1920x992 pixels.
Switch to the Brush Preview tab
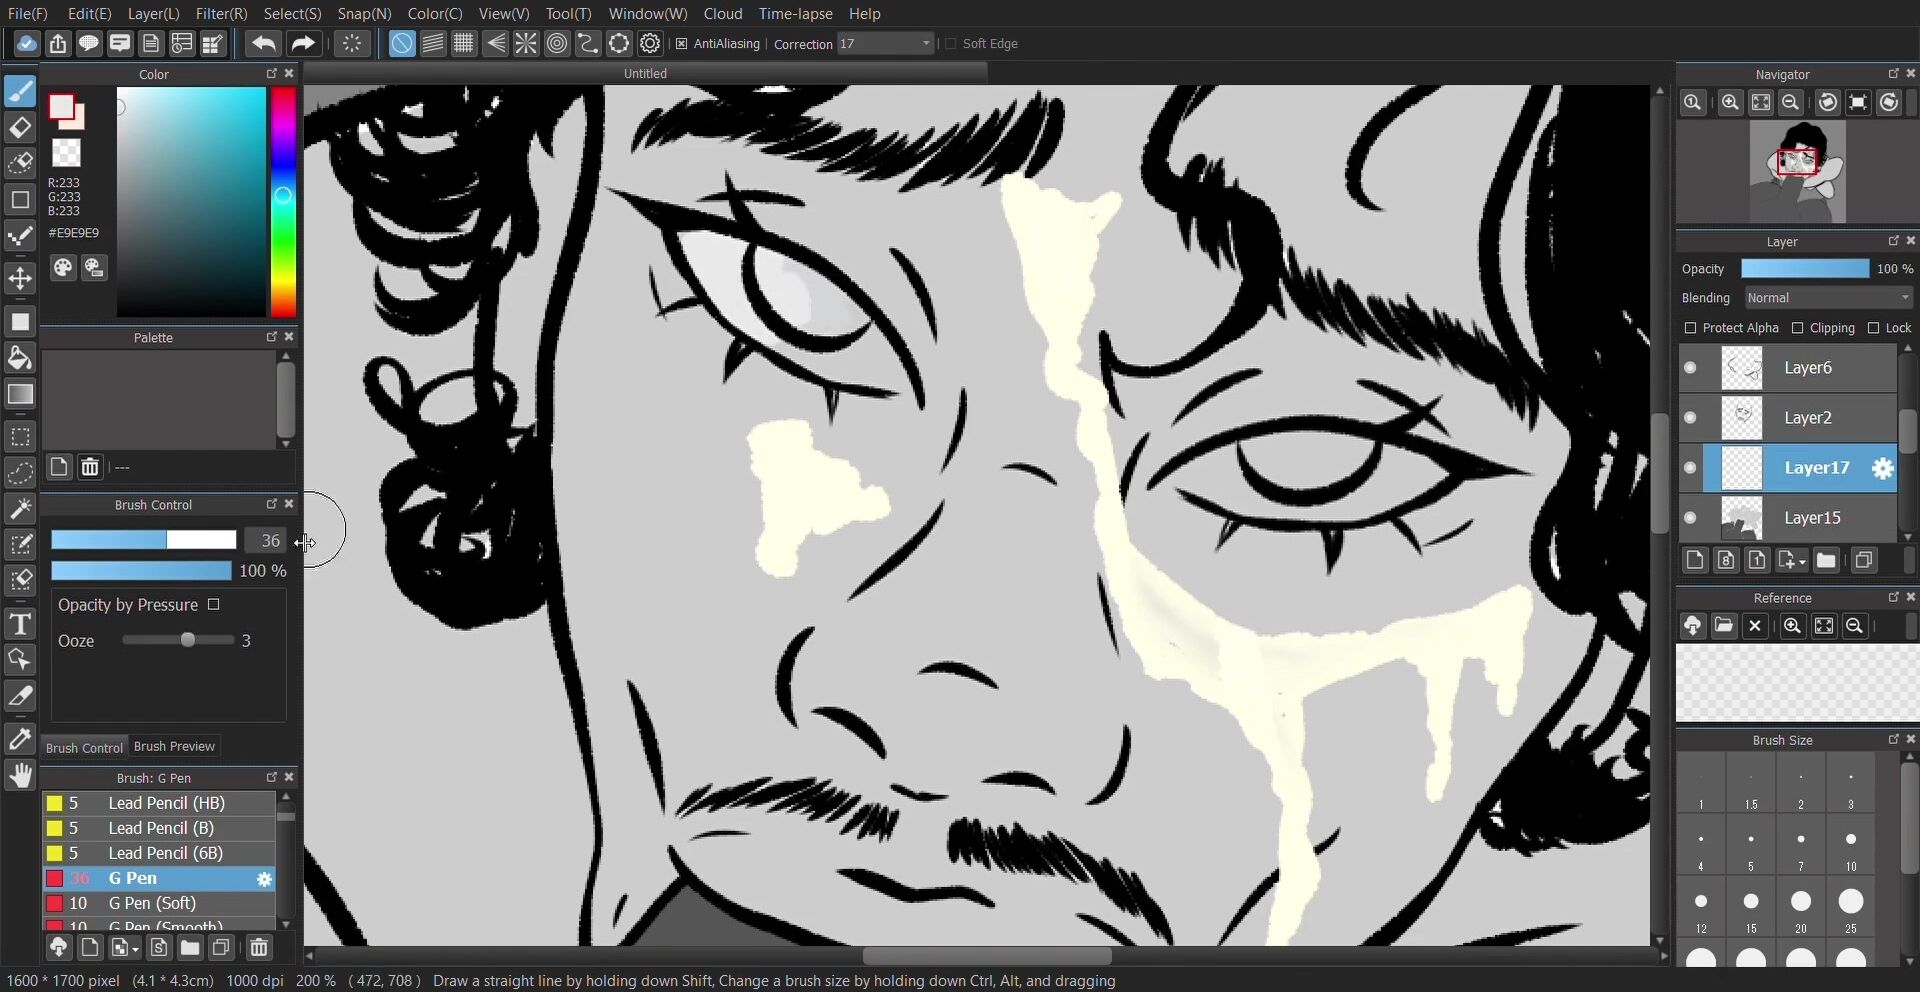[x=174, y=747]
